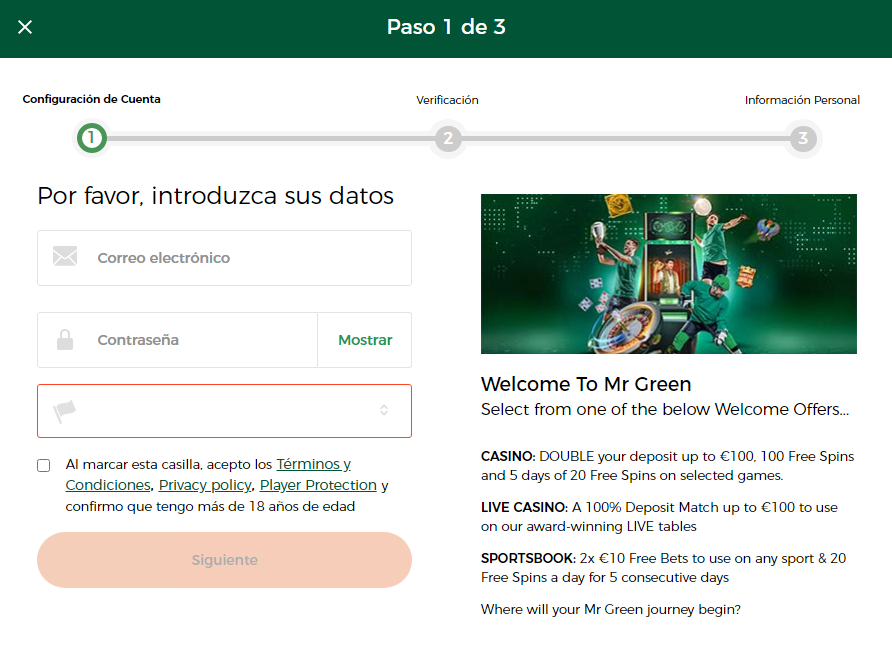Open the Privacy policy link

tap(205, 485)
